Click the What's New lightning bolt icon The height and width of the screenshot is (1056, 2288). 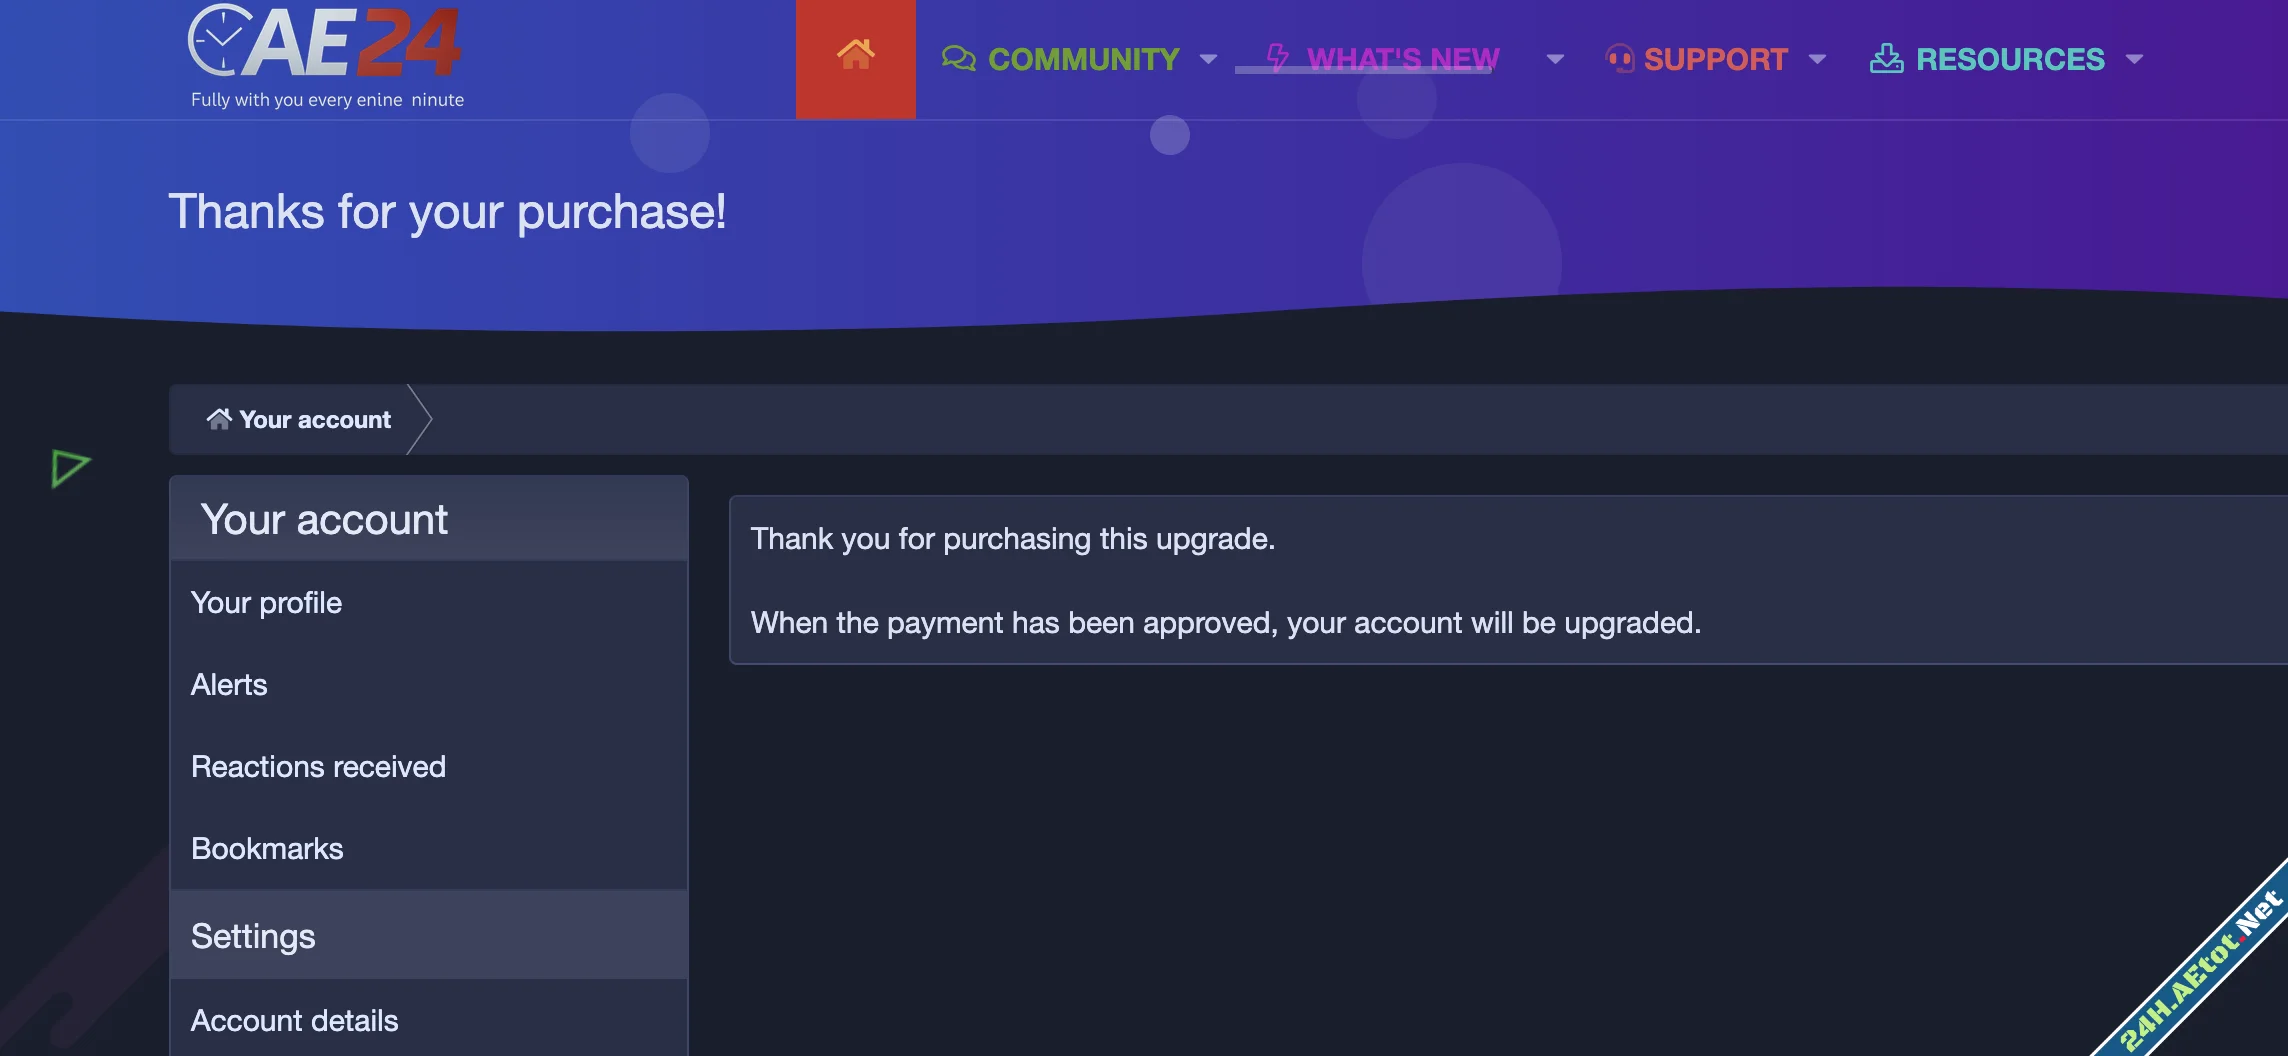[x=1277, y=57]
